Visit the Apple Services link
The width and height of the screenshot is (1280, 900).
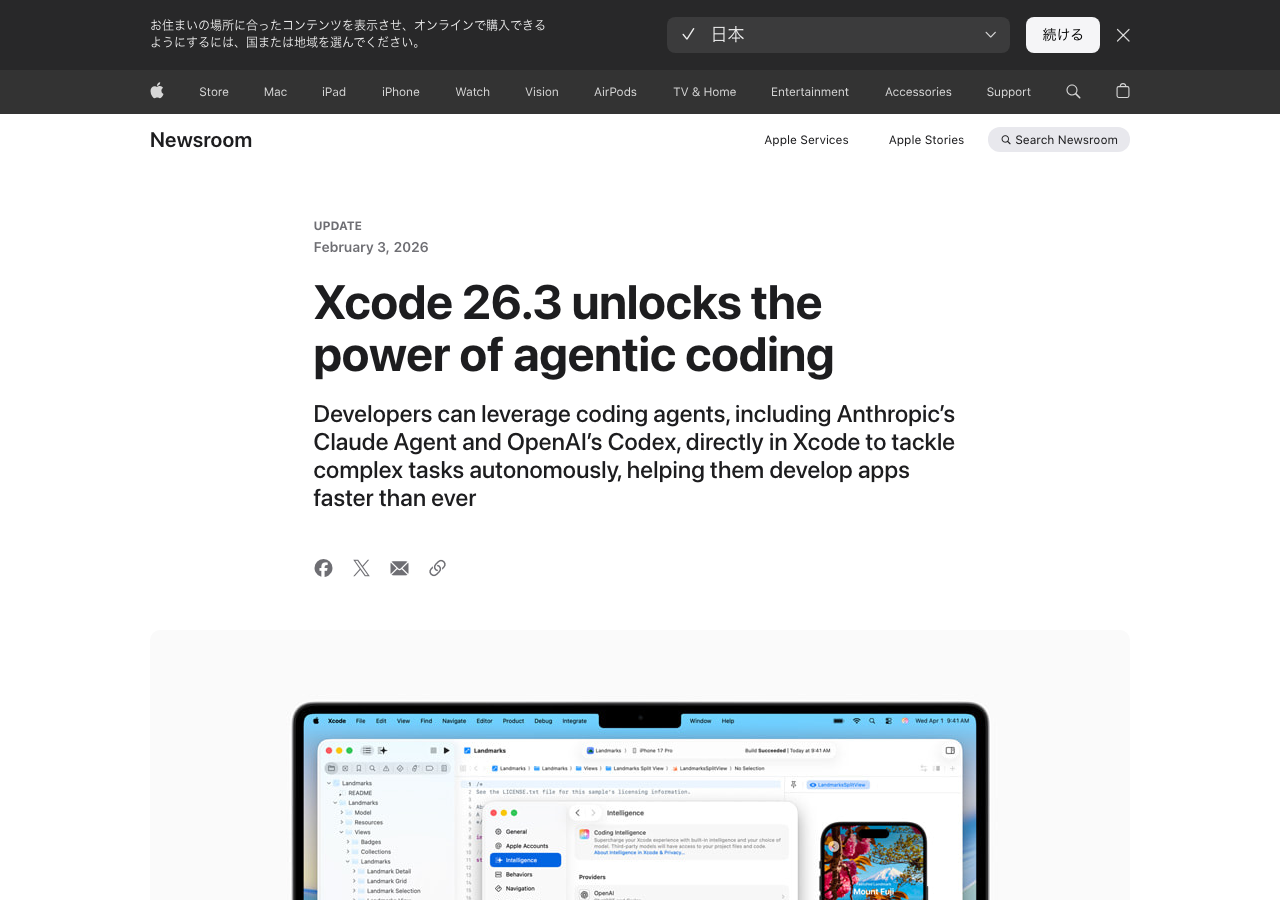pos(806,140)
